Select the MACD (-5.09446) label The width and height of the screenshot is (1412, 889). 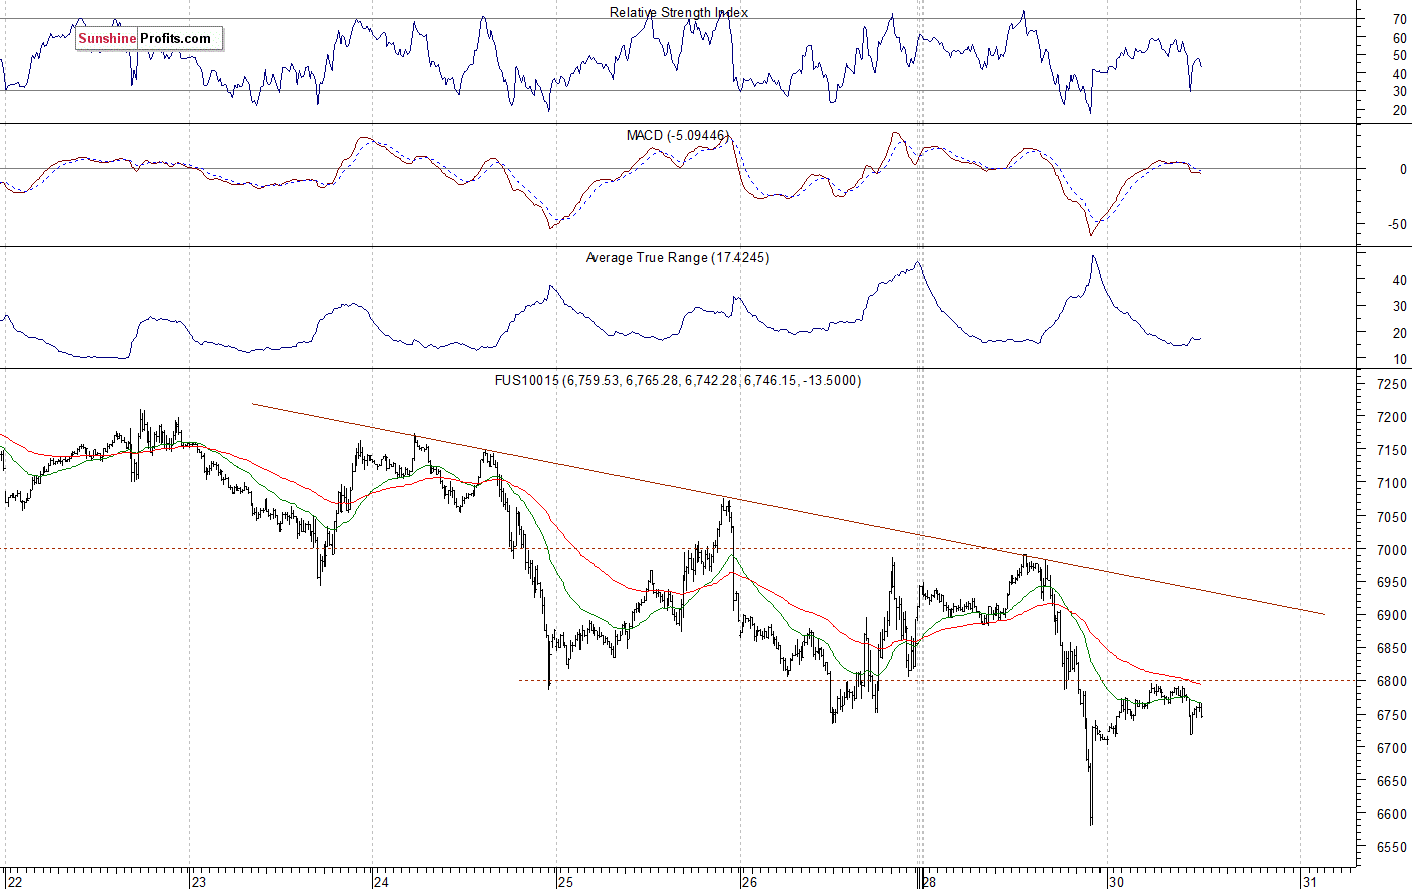coord(677,135)
